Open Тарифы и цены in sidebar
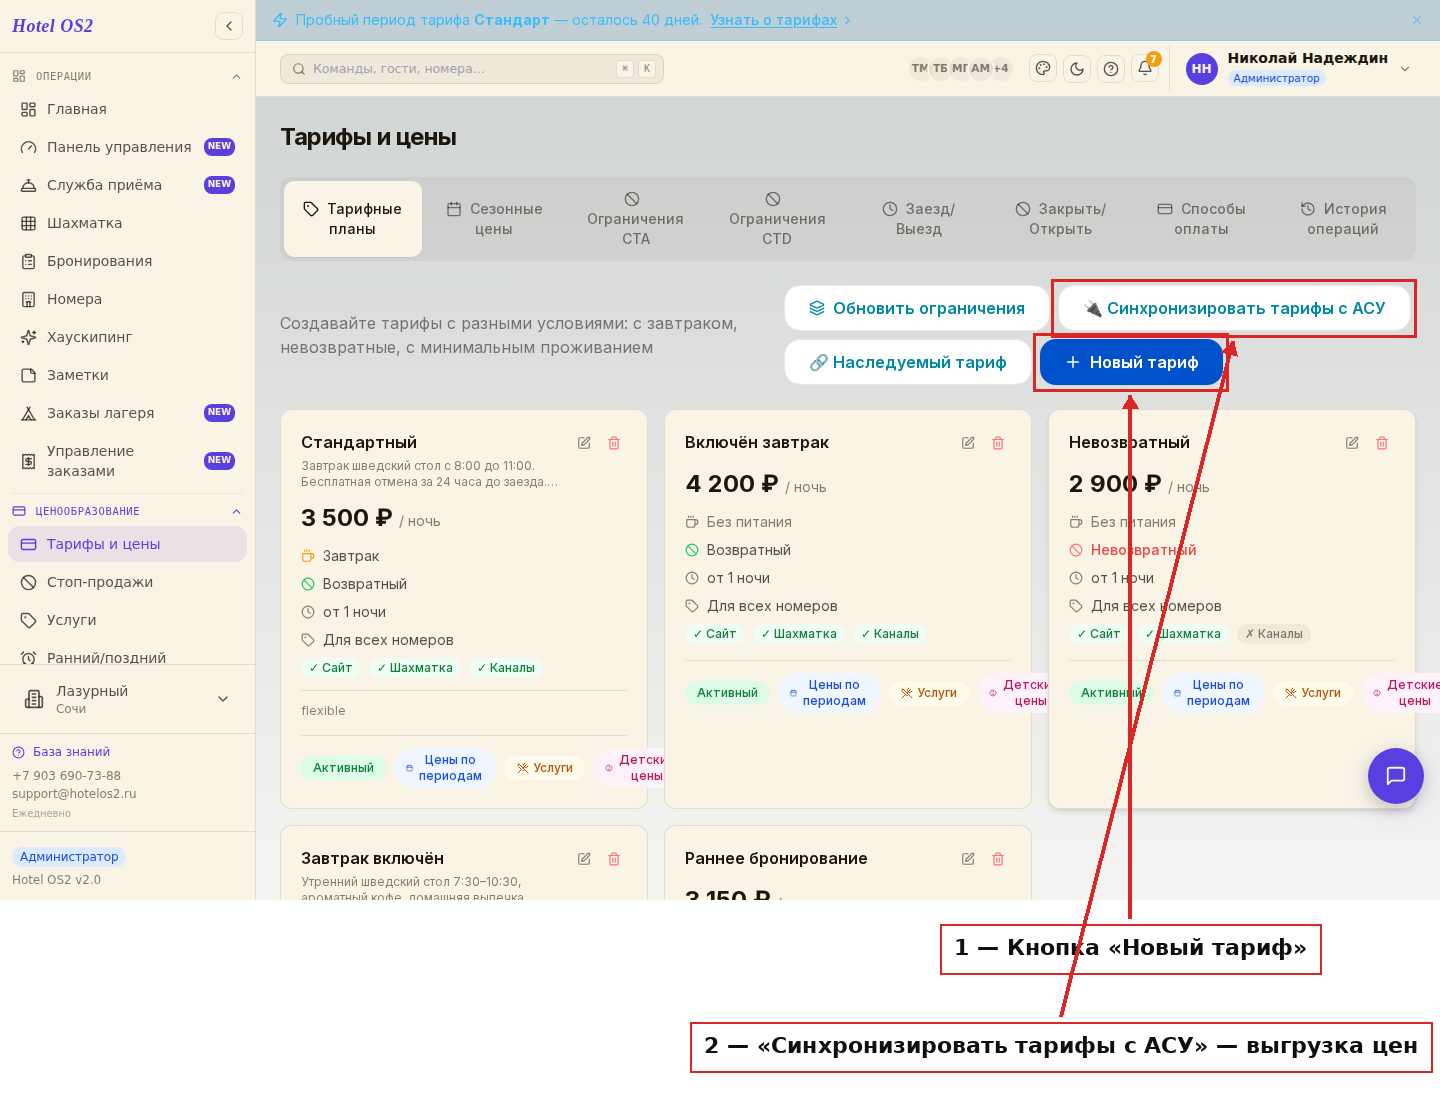Viewport: 1440px width, 1096px height. pos(127,544)
